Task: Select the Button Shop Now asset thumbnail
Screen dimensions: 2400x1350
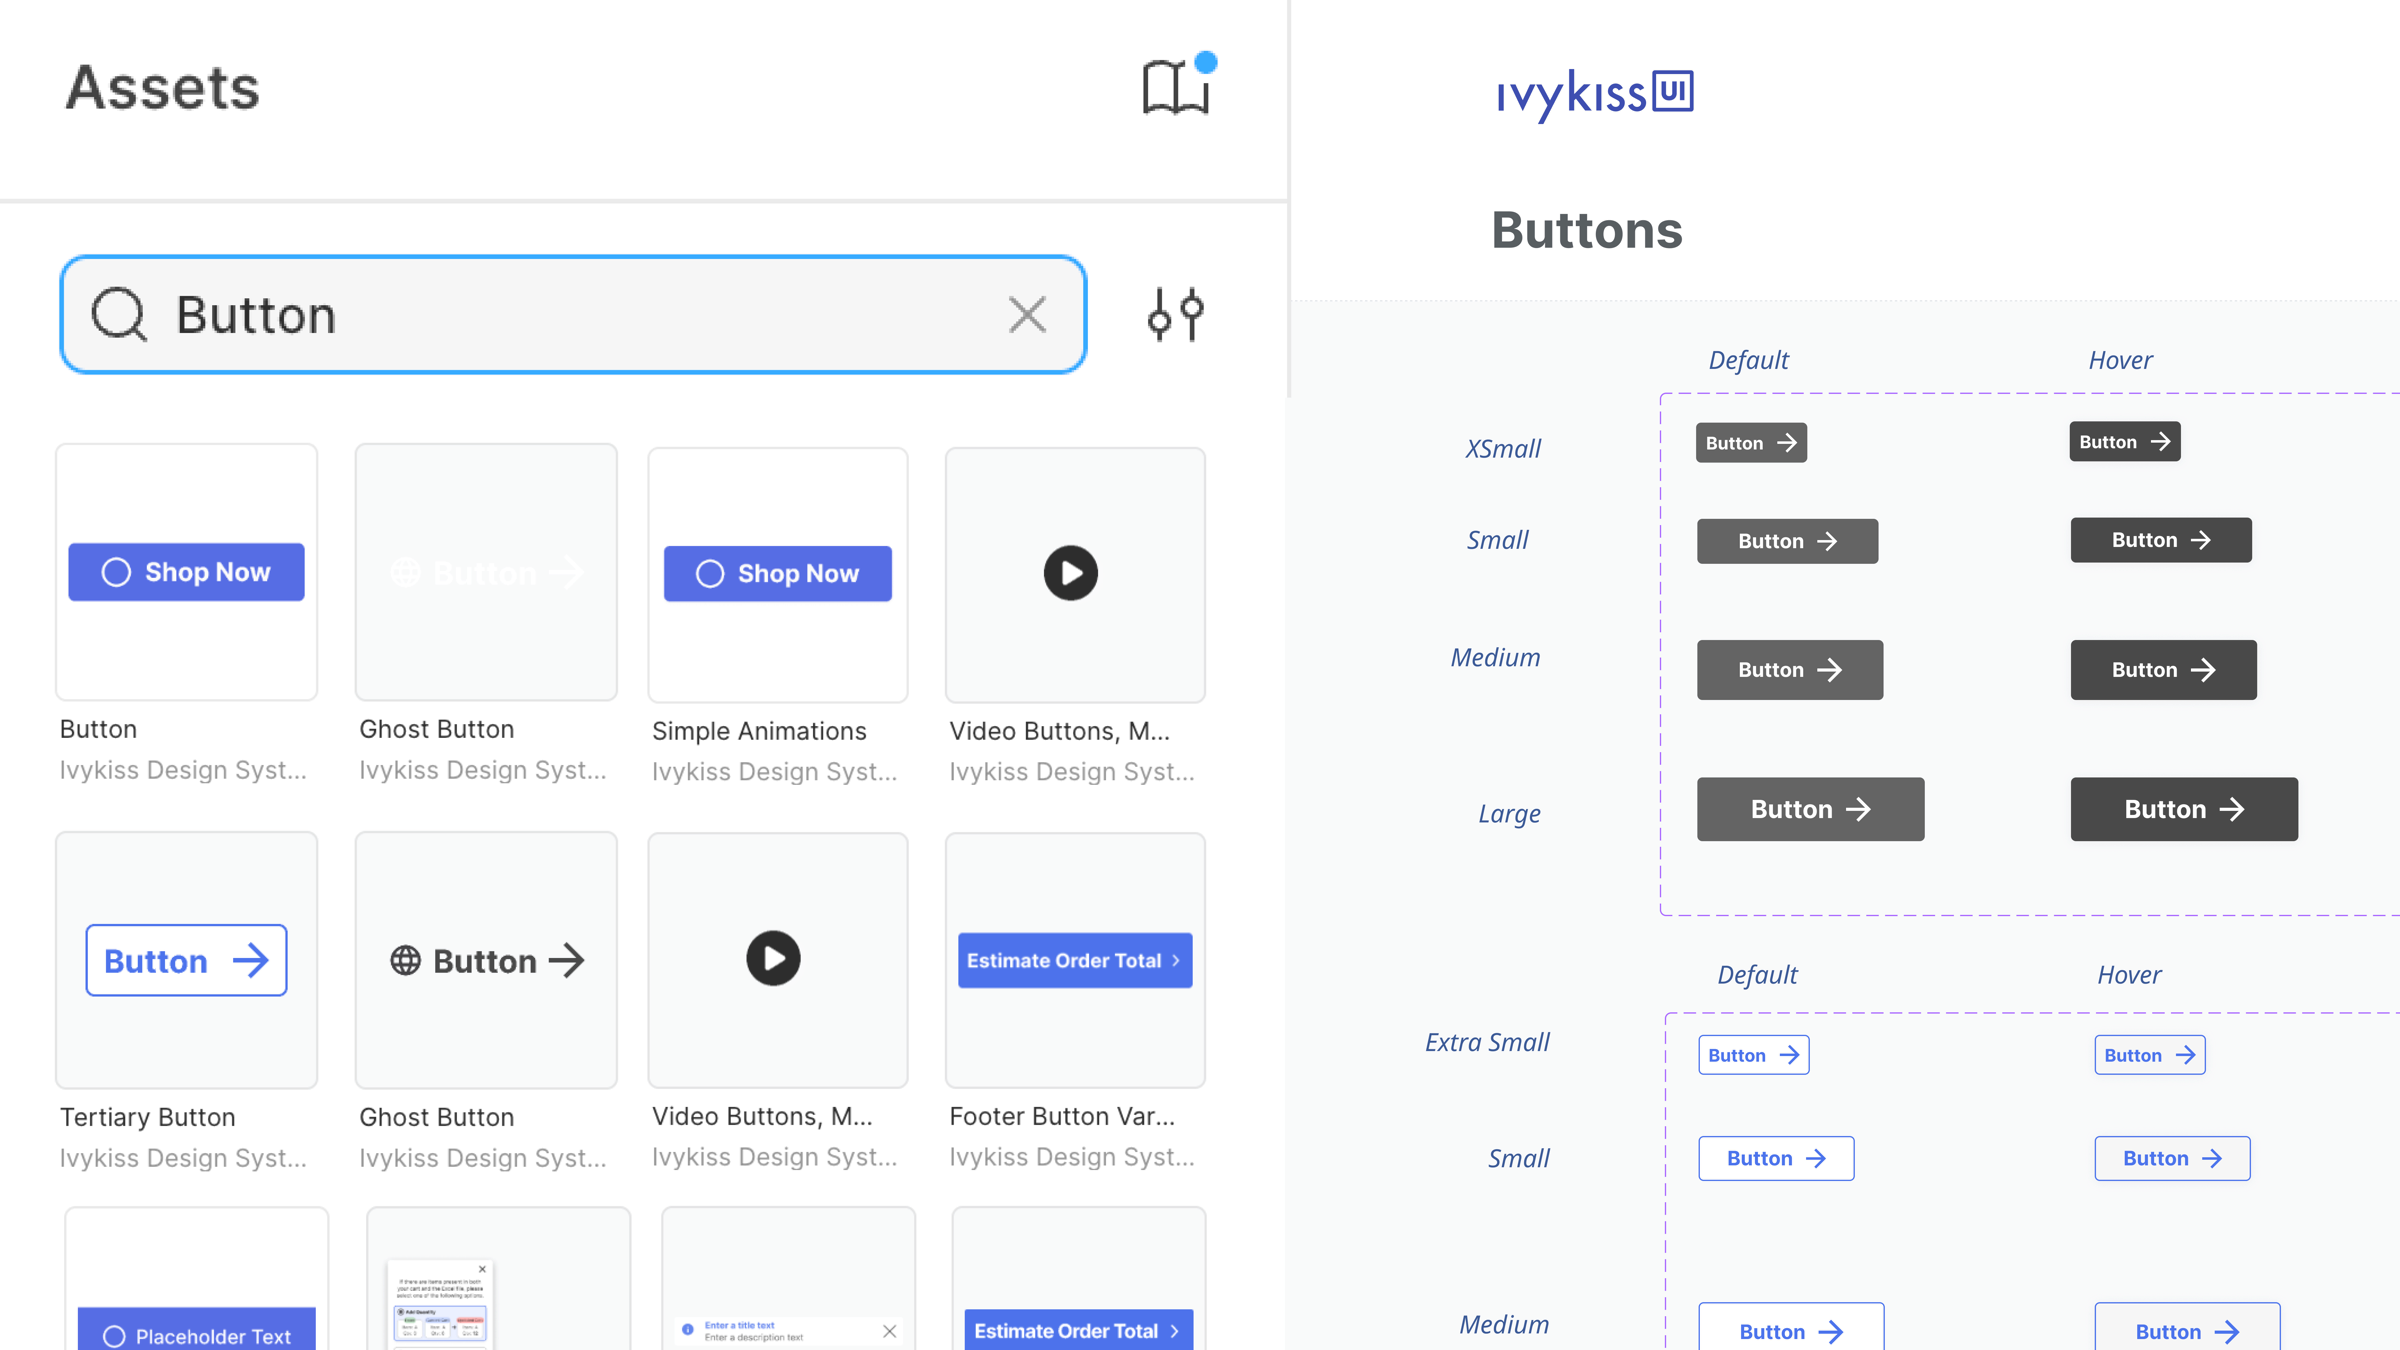Action: point(187,572)
